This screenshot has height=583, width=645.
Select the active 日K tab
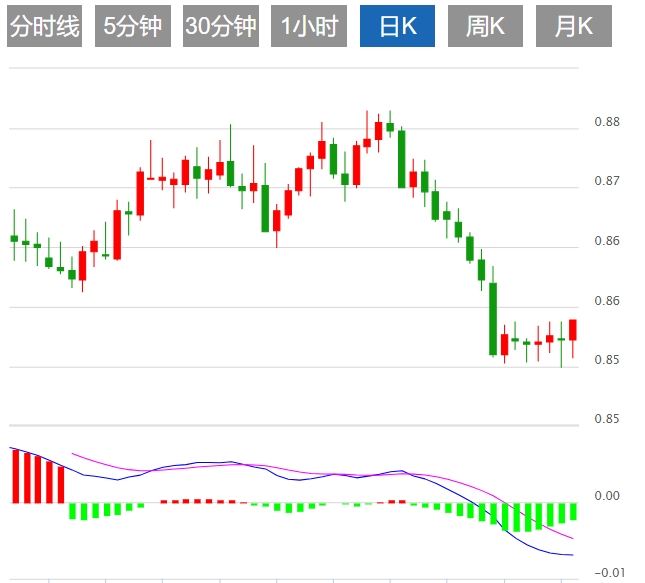397,26
